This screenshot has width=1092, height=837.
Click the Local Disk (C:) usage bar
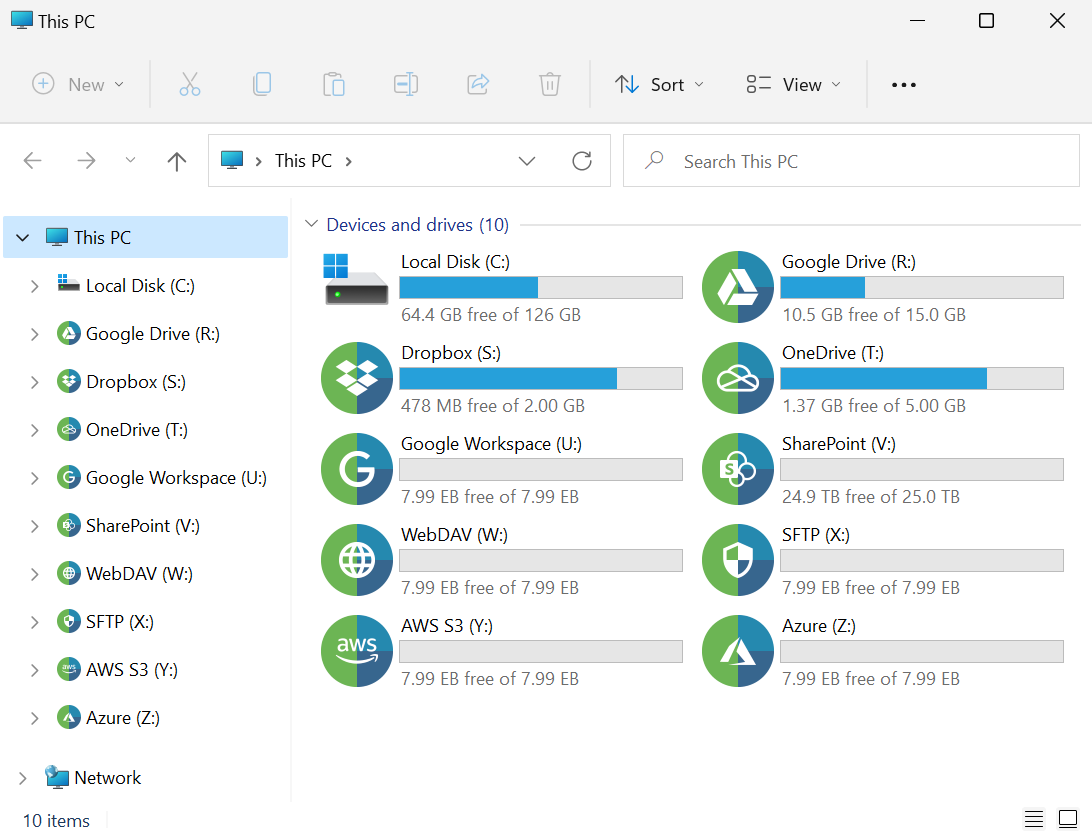coord(541,288)
